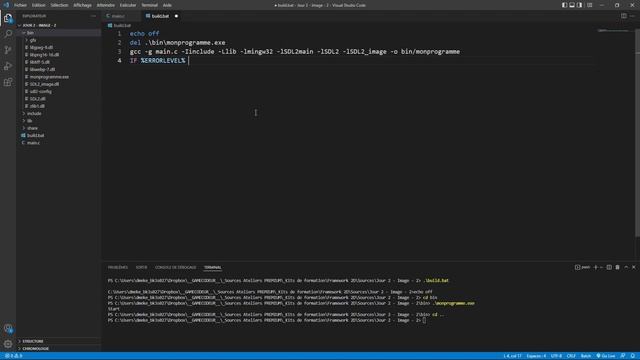The width and height of the screenshot is (640, 360).
Task: Open the Terminal menu in menu bar
Action: (149, 5)
